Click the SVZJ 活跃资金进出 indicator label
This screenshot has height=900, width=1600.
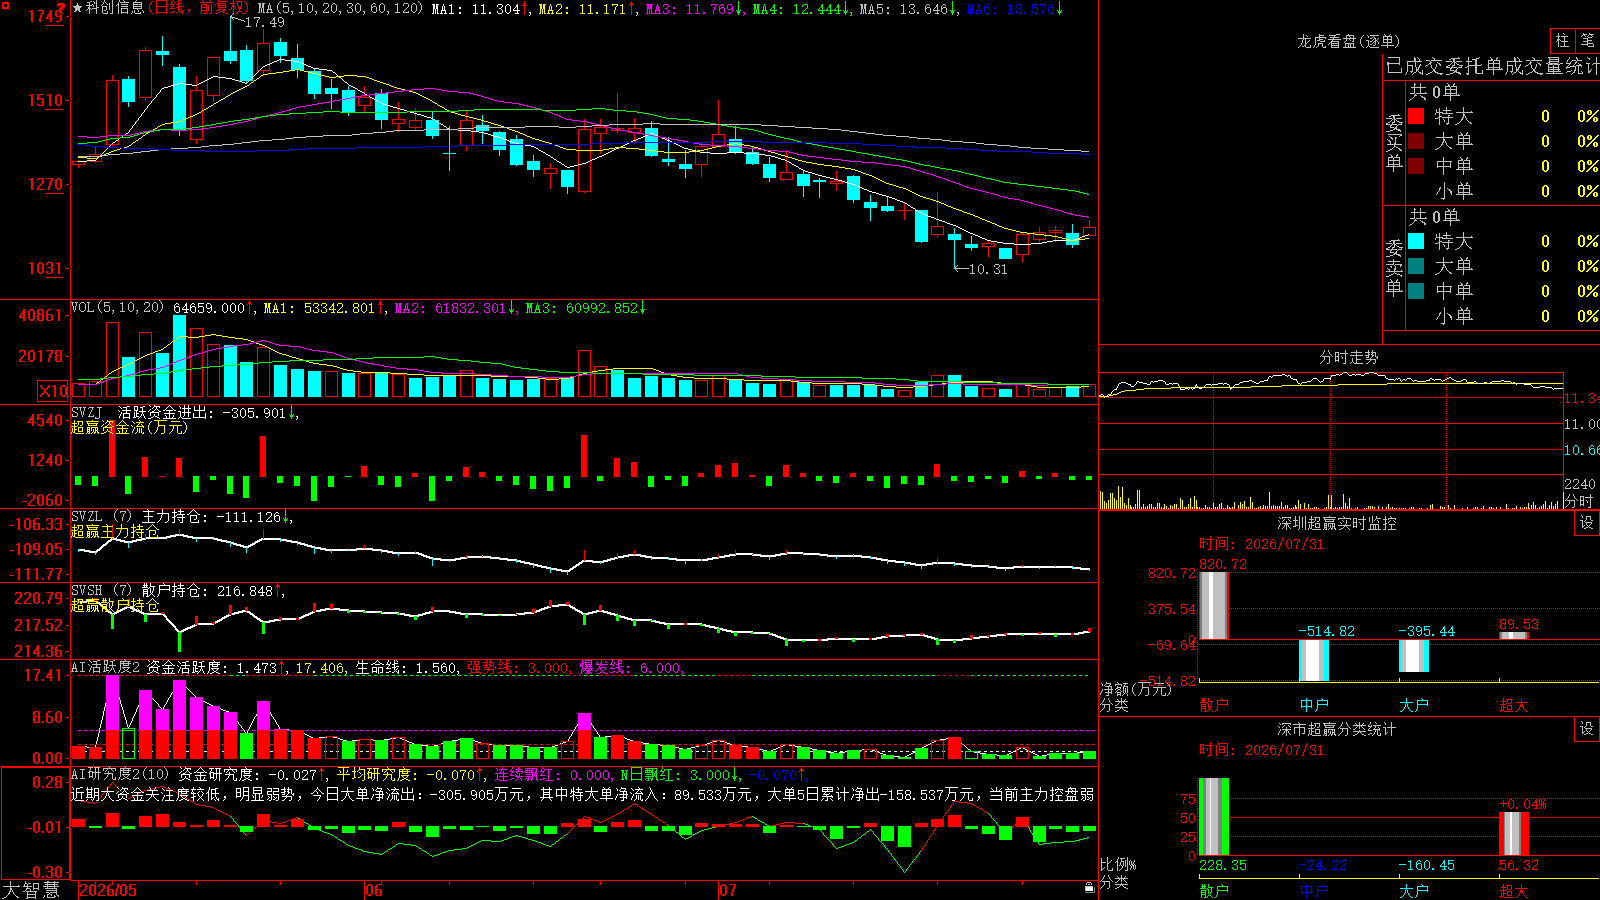tap(141, 412)
